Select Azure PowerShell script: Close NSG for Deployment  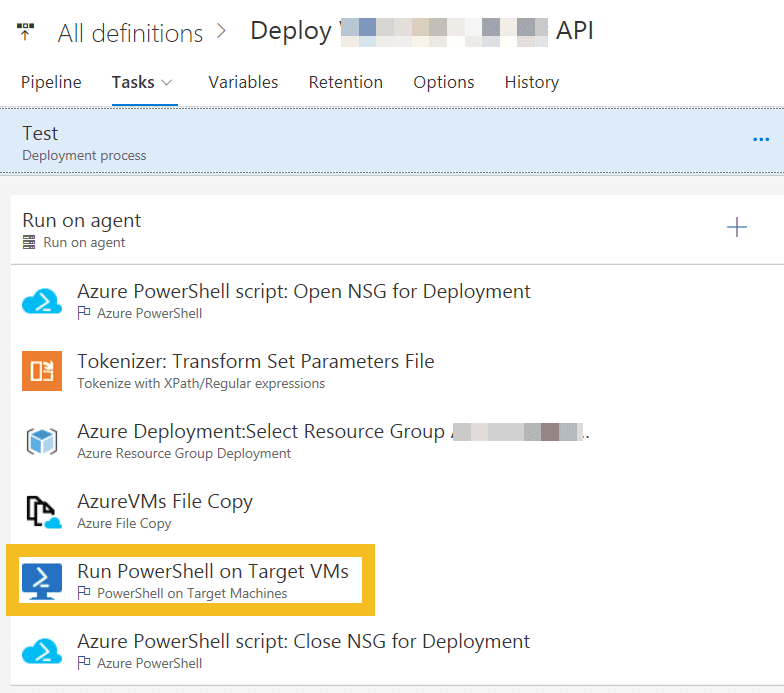[304, 642]
